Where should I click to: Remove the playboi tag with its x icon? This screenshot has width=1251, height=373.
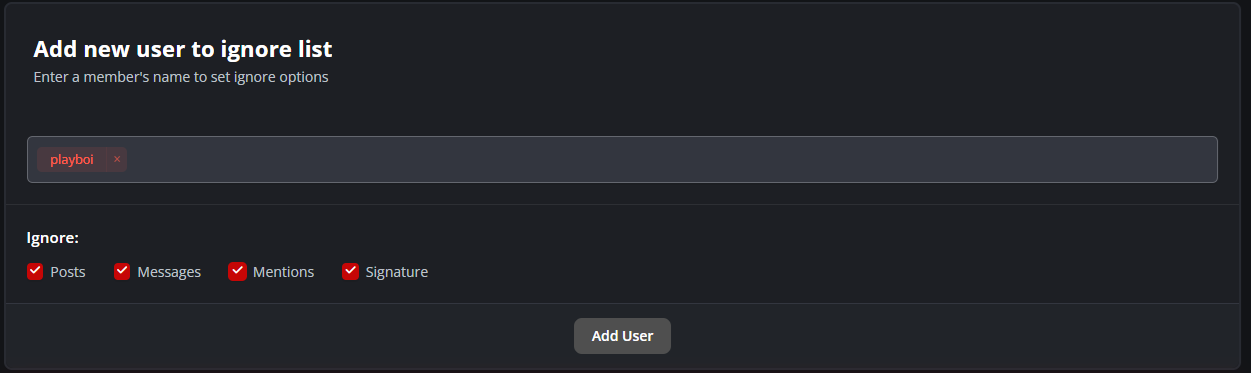(117, 159)
